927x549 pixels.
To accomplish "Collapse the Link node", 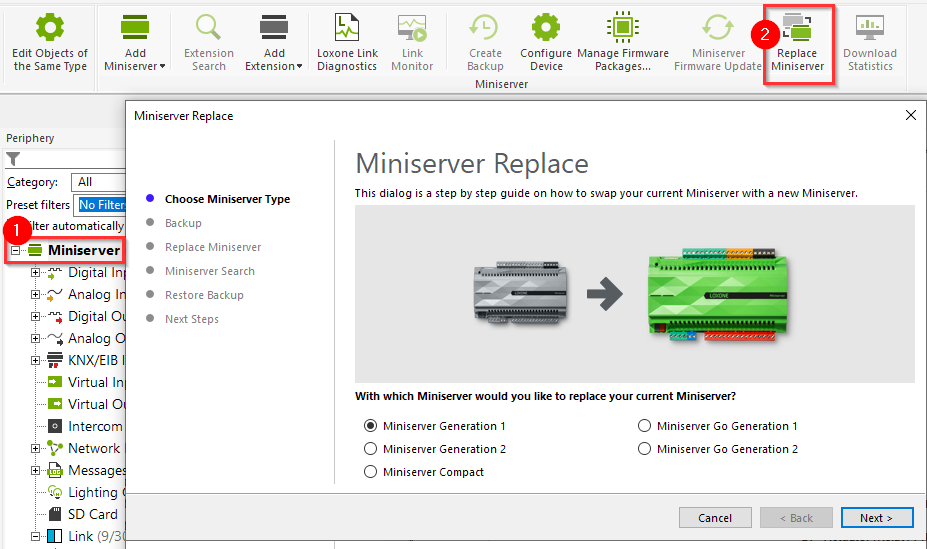I will tap(35, 536).
